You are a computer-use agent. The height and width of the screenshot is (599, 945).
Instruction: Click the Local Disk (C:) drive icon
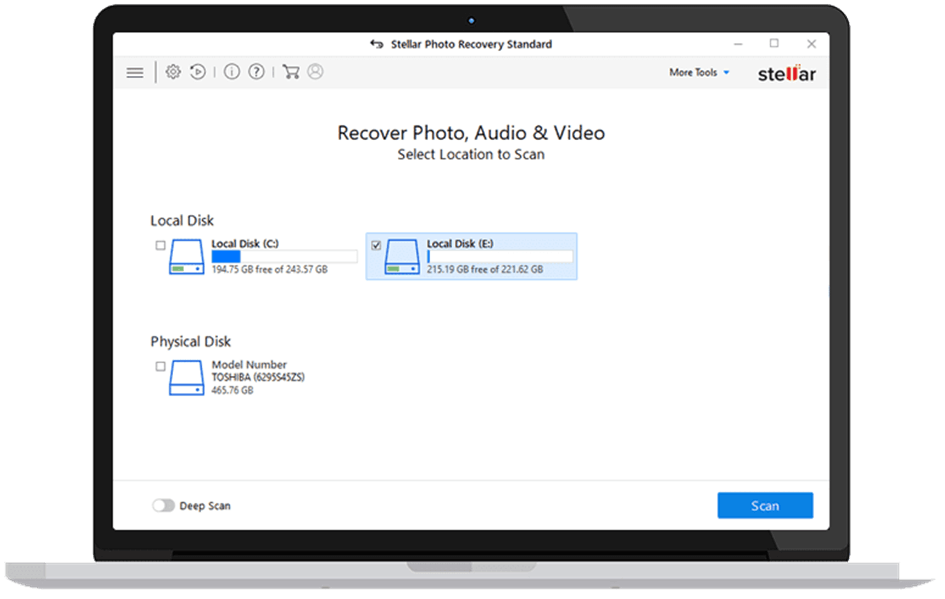tap(186, 257)
